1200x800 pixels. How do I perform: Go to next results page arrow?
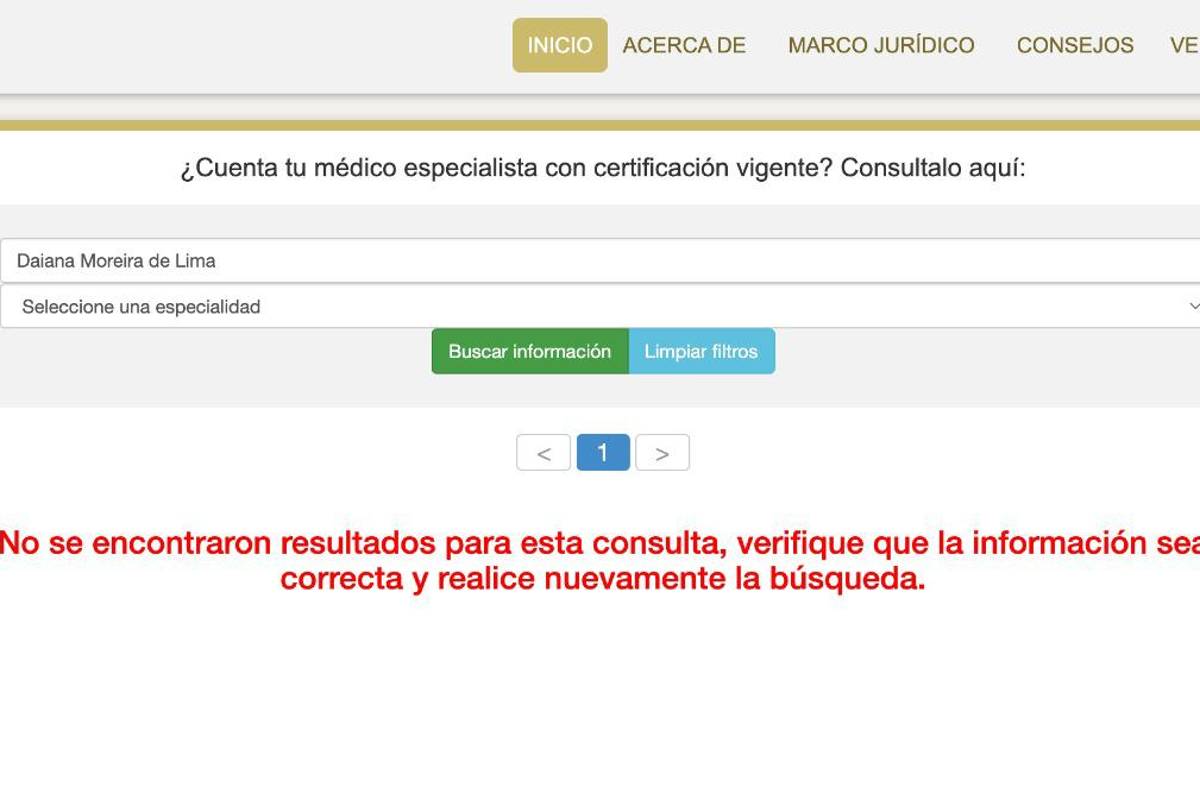pyautogui.click(x=662, y=453)
